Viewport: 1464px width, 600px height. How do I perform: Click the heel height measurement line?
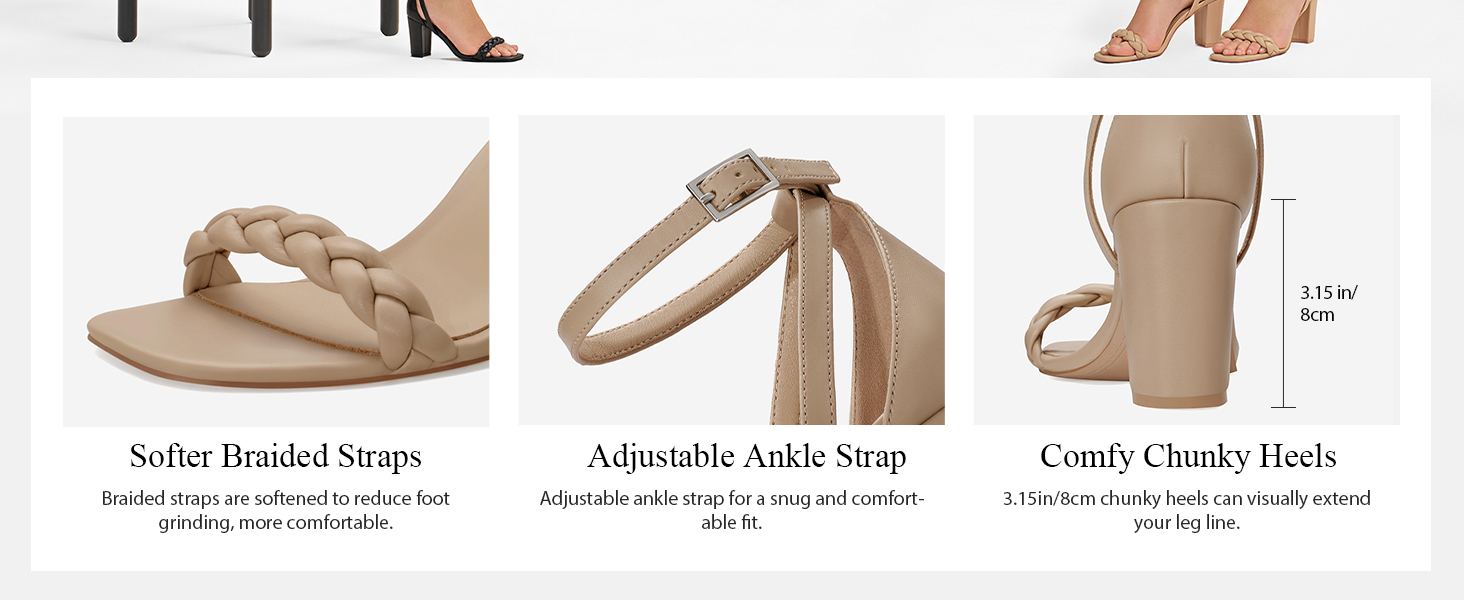(x=1283, y=303)
